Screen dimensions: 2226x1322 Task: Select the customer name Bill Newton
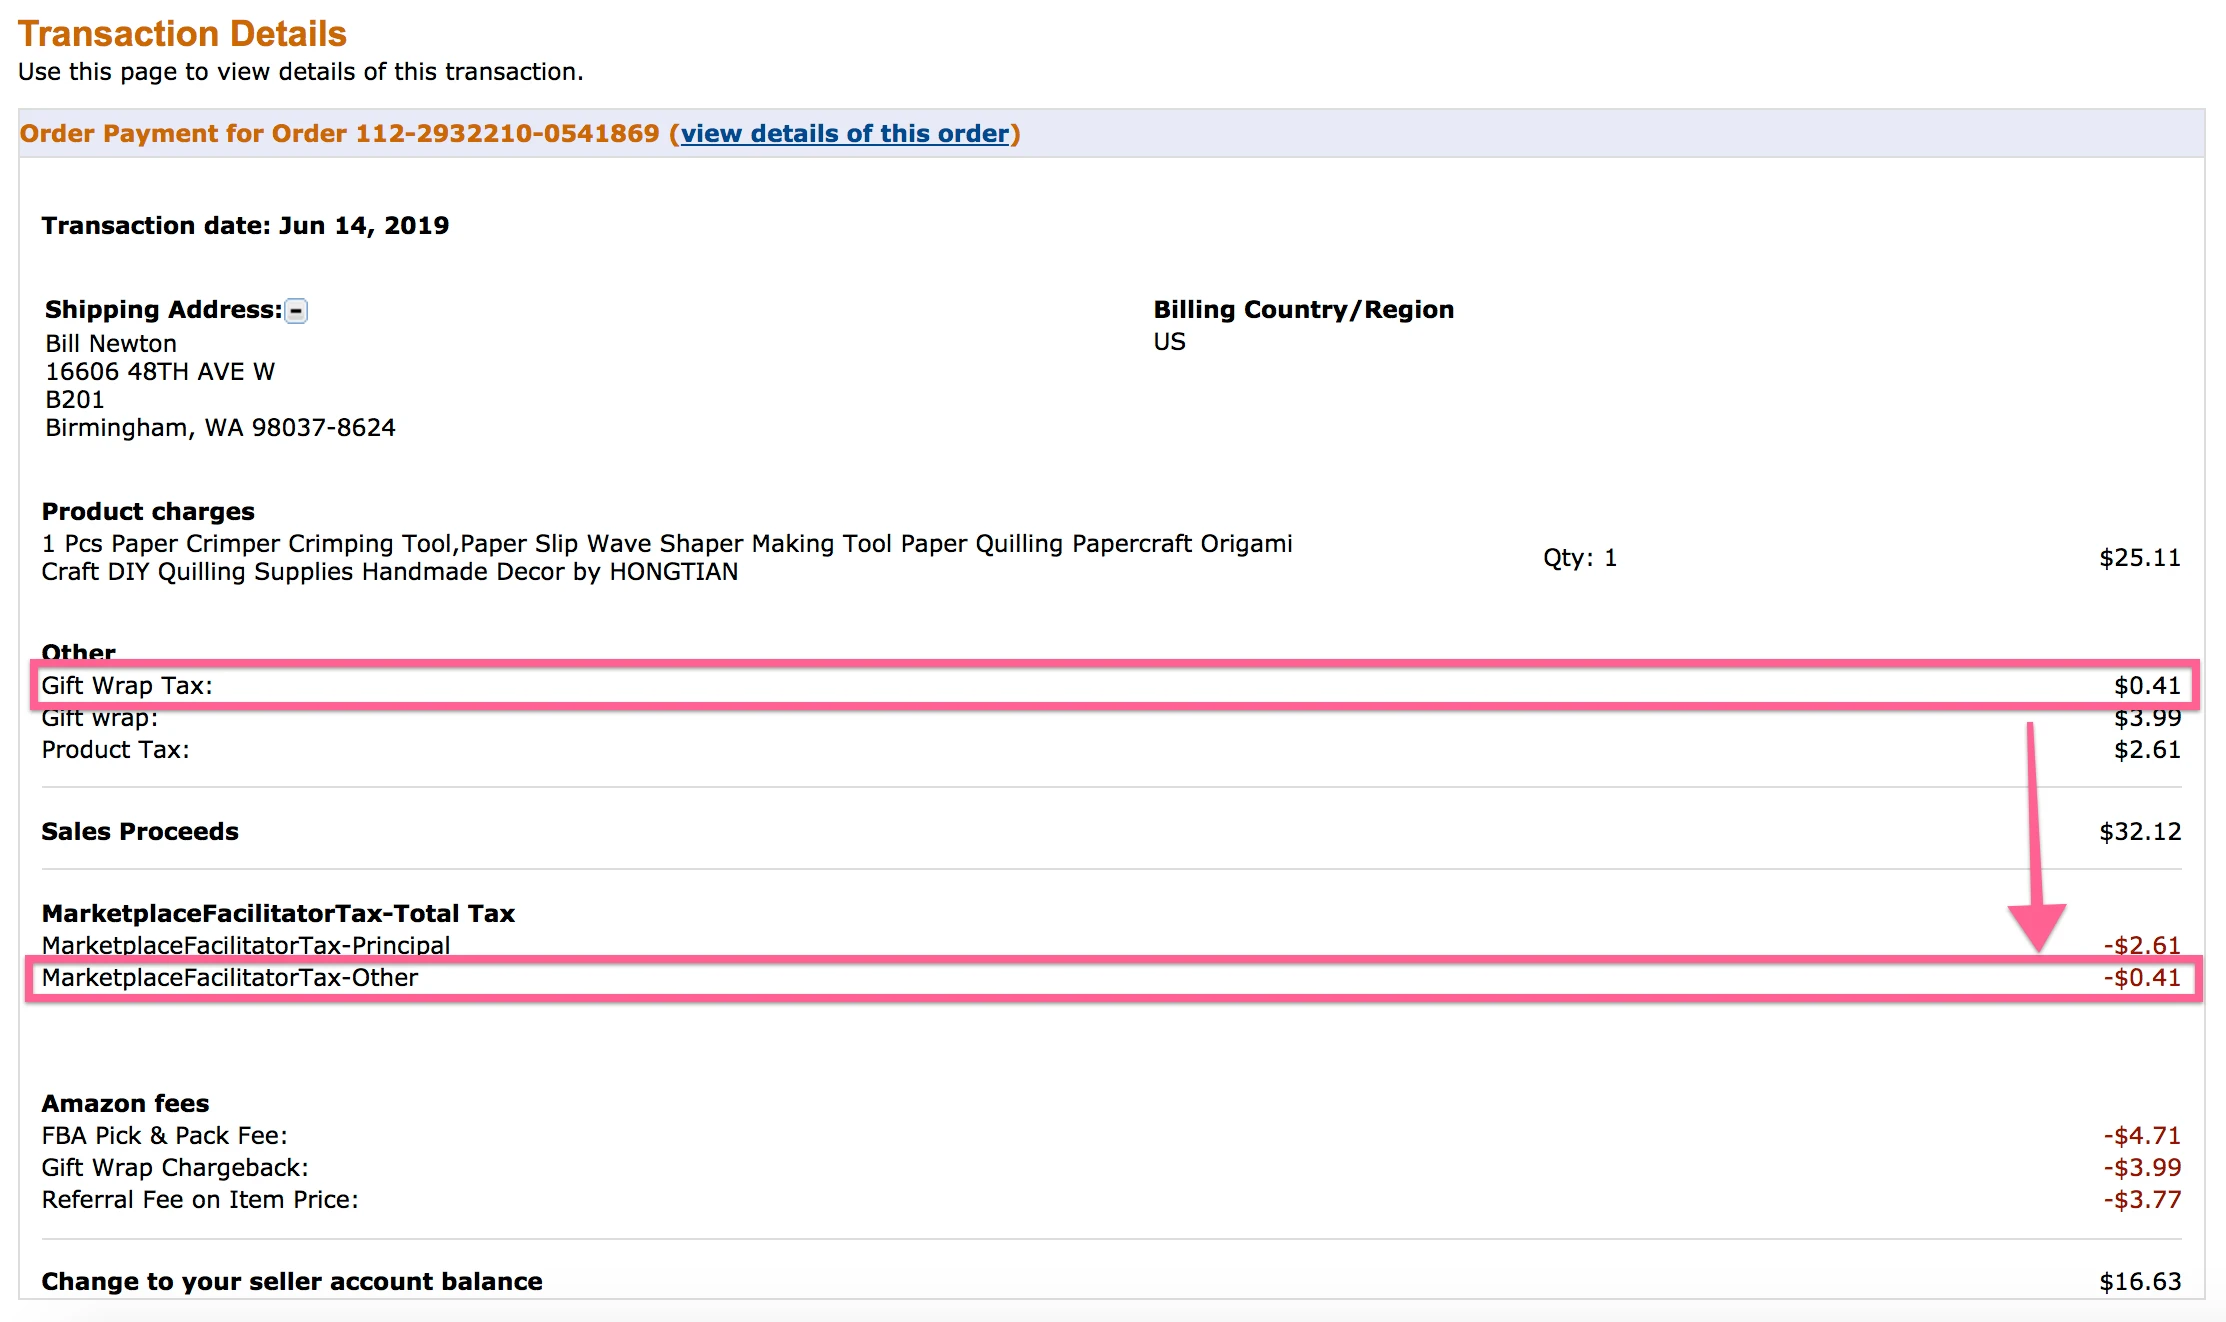pyautogui.click(x=111, y=344)
